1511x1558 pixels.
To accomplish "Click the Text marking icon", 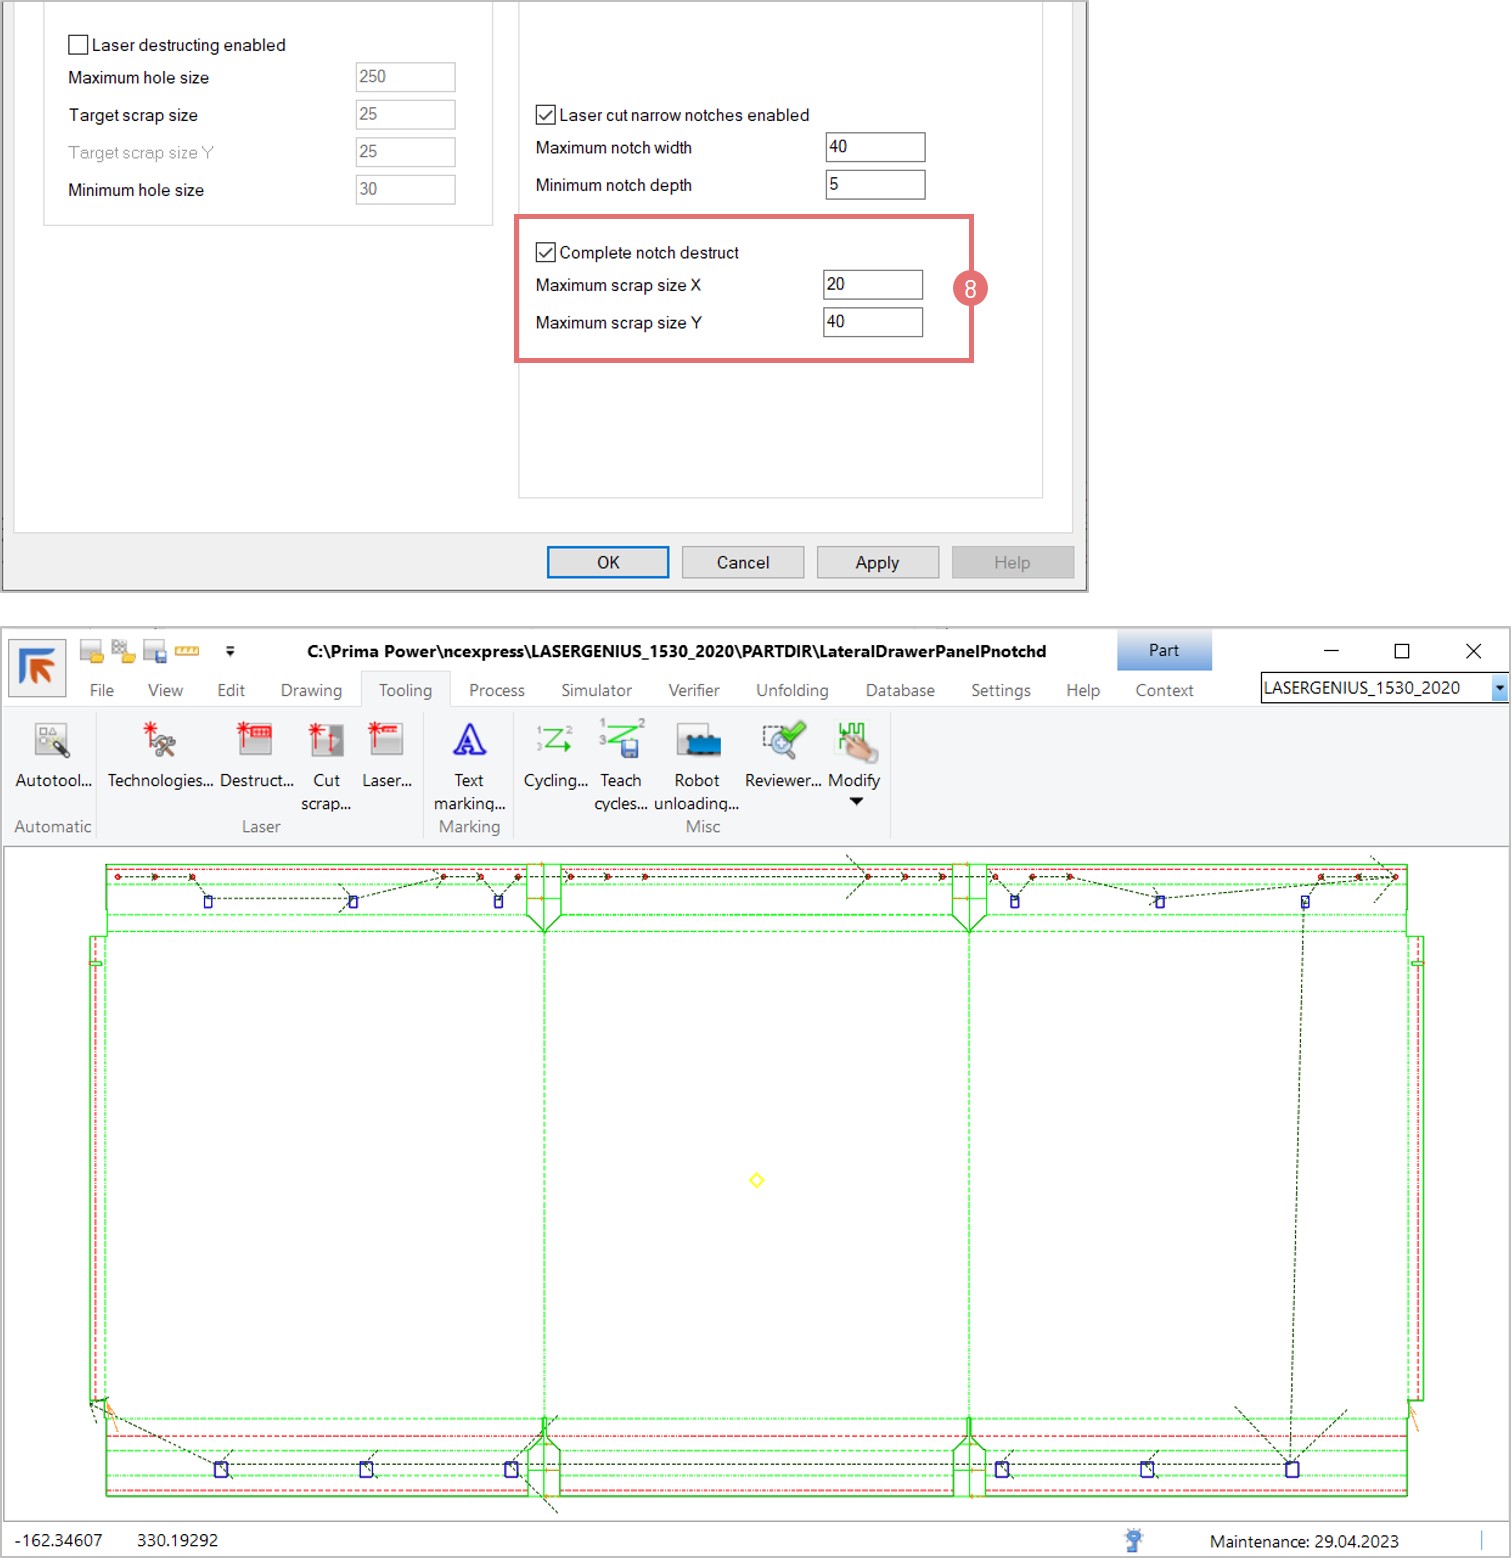I will (x=469, y=741).
